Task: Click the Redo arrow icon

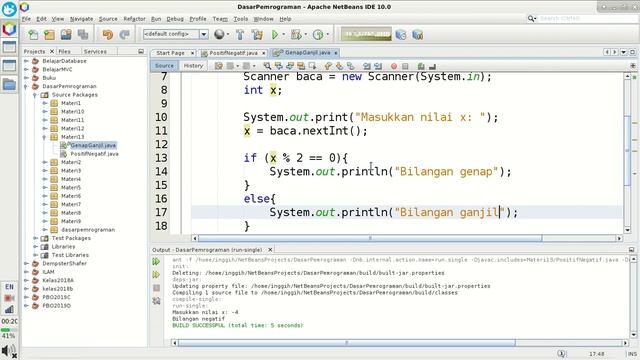Action: pos(124,35)
